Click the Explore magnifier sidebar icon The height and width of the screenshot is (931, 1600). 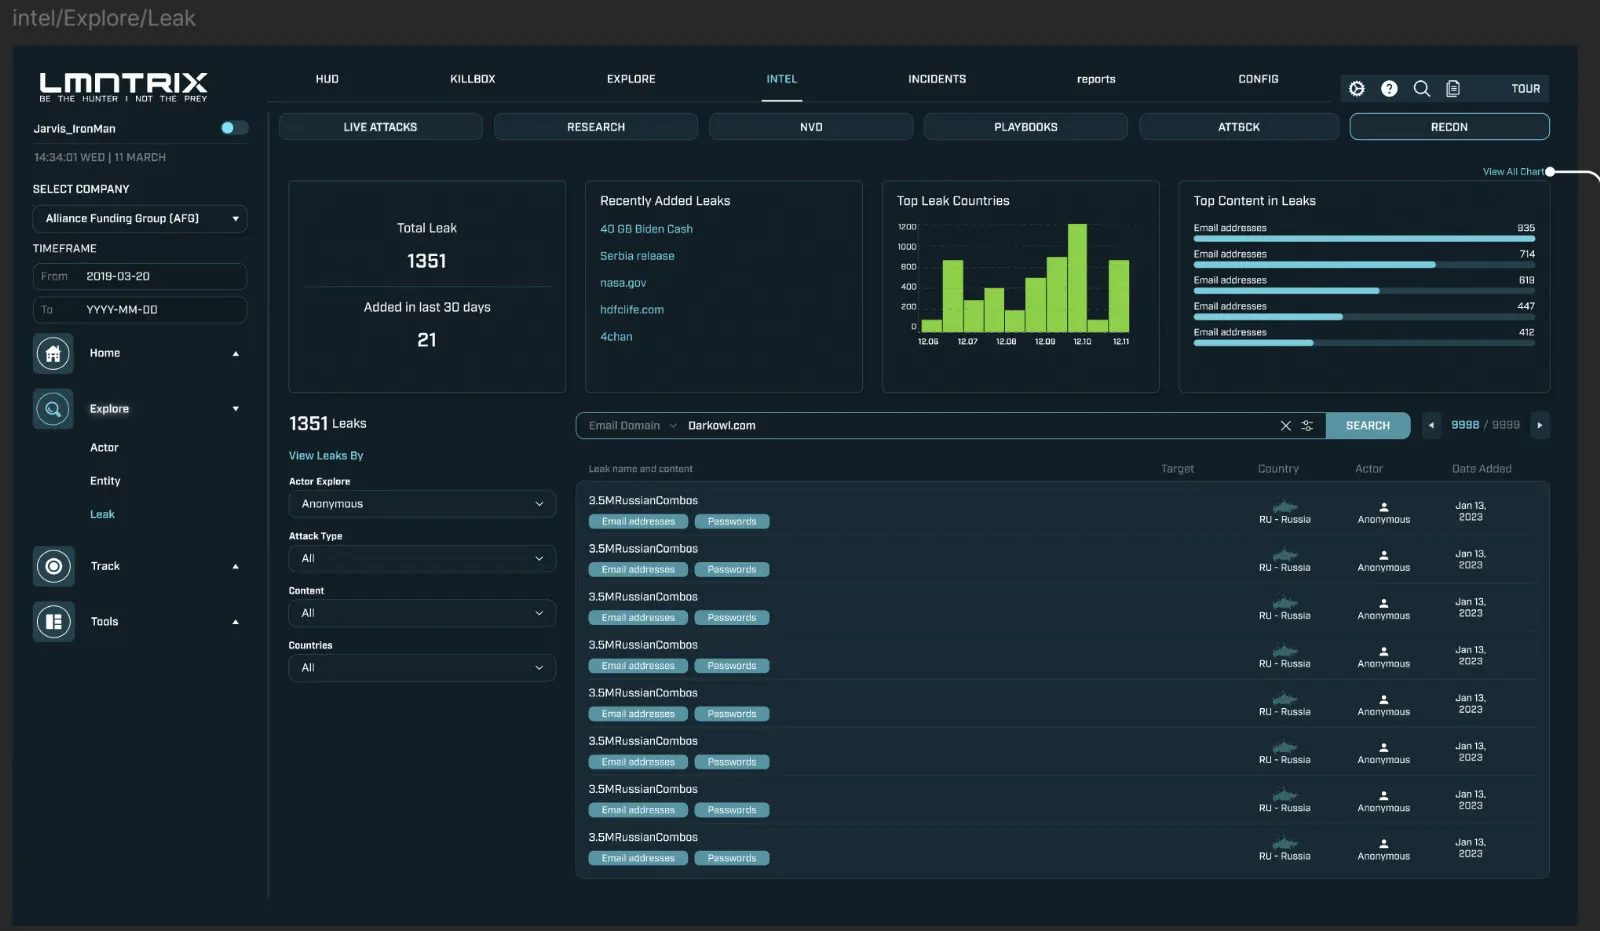(53, 409)
